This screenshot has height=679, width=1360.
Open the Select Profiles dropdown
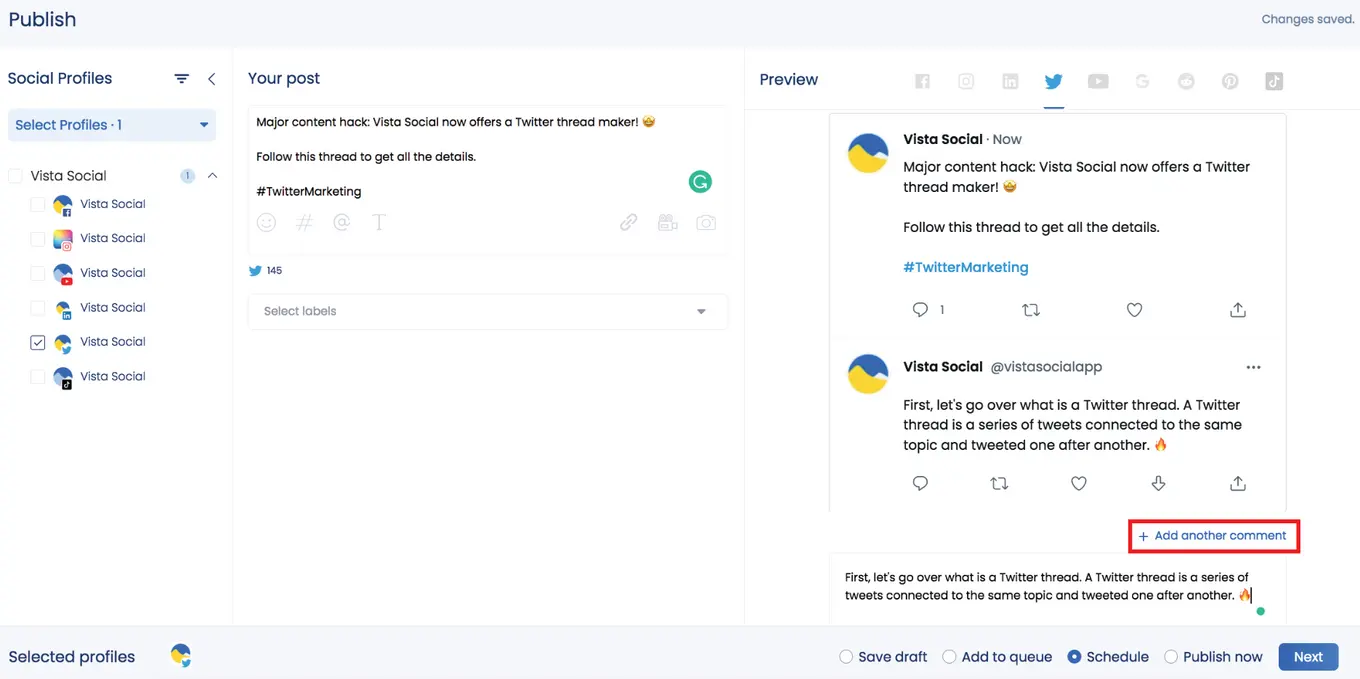click(x=111, y=124)
